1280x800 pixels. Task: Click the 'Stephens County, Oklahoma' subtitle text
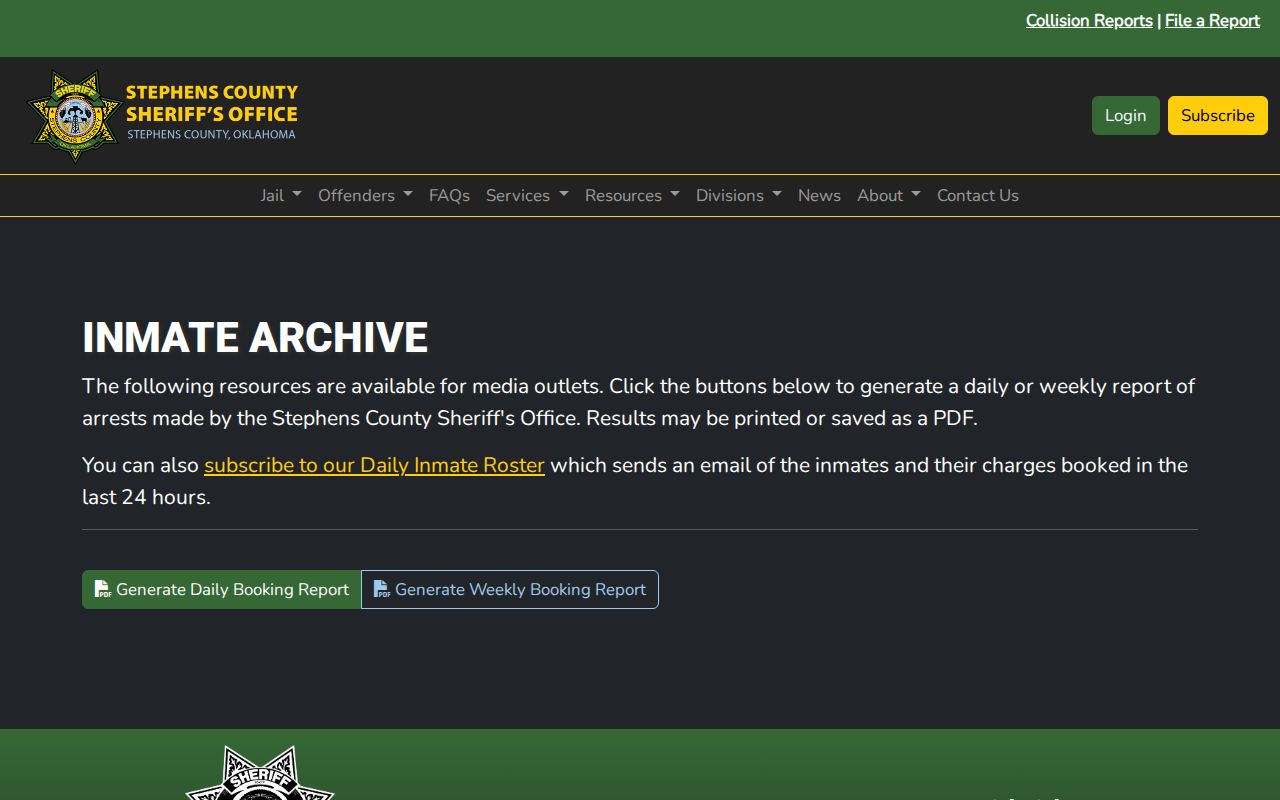(211, 134)
